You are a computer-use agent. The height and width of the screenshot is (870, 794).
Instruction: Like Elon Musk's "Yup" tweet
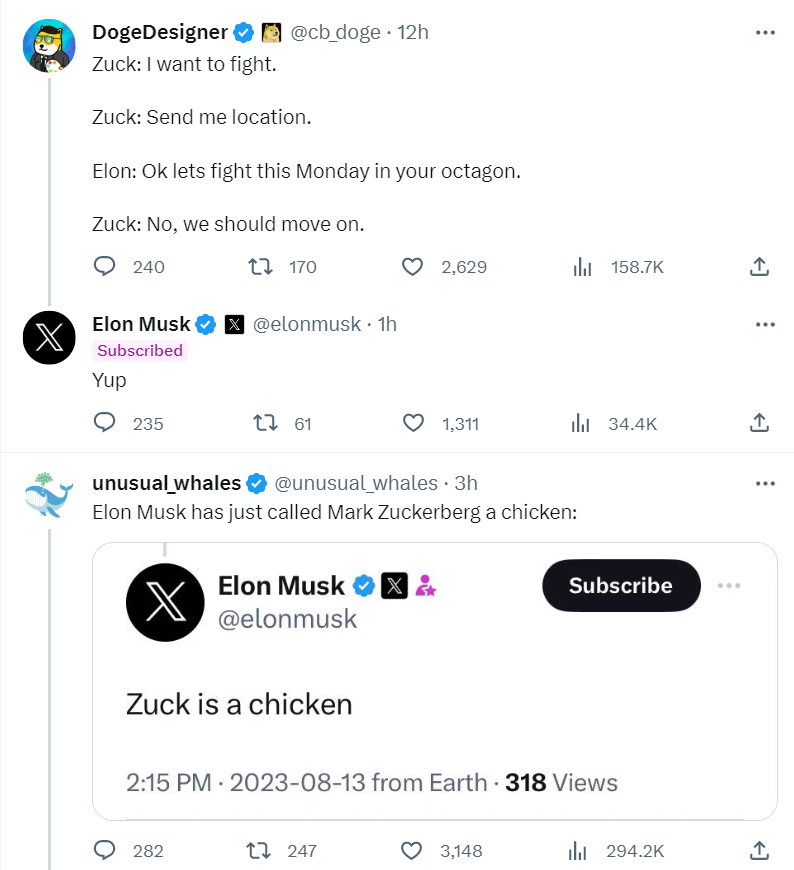coord(413,423)
